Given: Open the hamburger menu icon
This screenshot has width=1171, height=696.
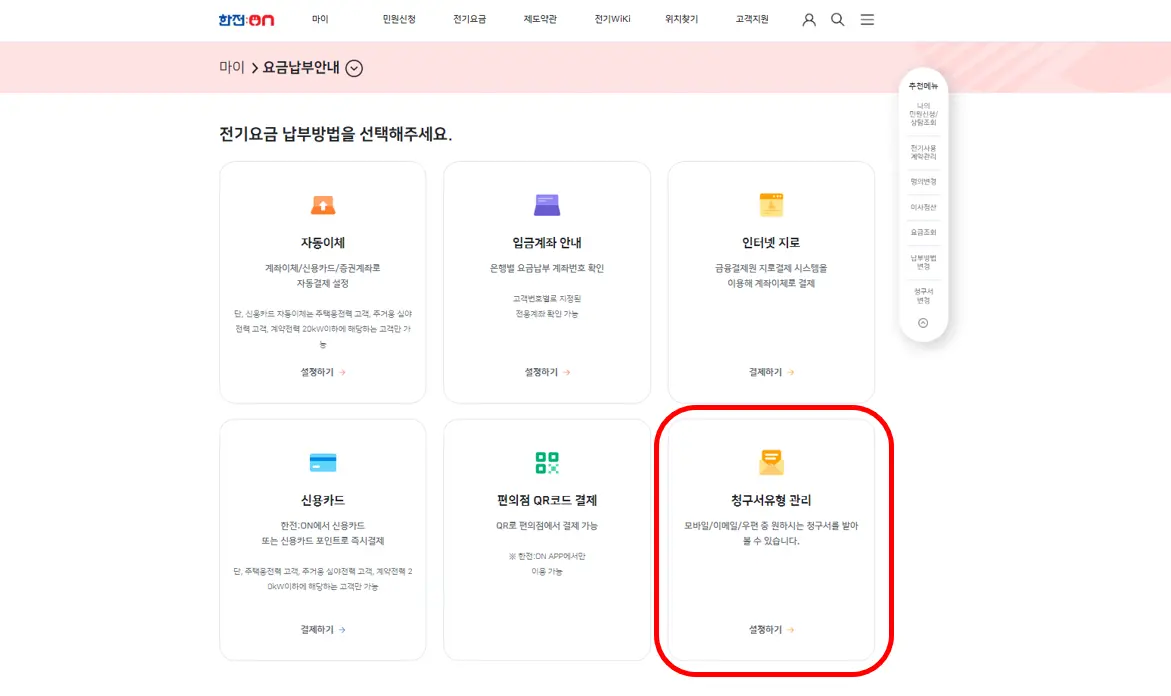Looking at the screenshot, I should point(867,19).
